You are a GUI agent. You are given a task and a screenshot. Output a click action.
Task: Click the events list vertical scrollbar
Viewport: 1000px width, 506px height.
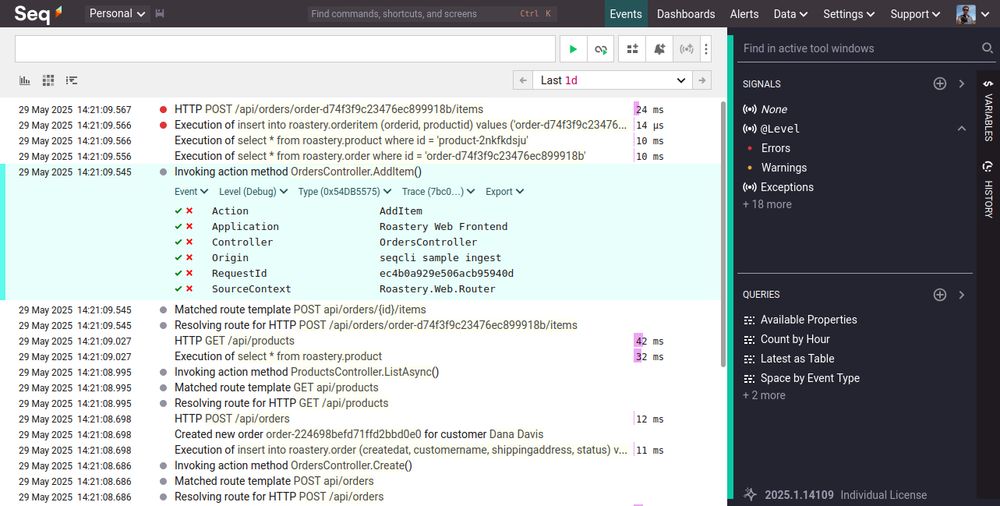click(x=723, y=234)
